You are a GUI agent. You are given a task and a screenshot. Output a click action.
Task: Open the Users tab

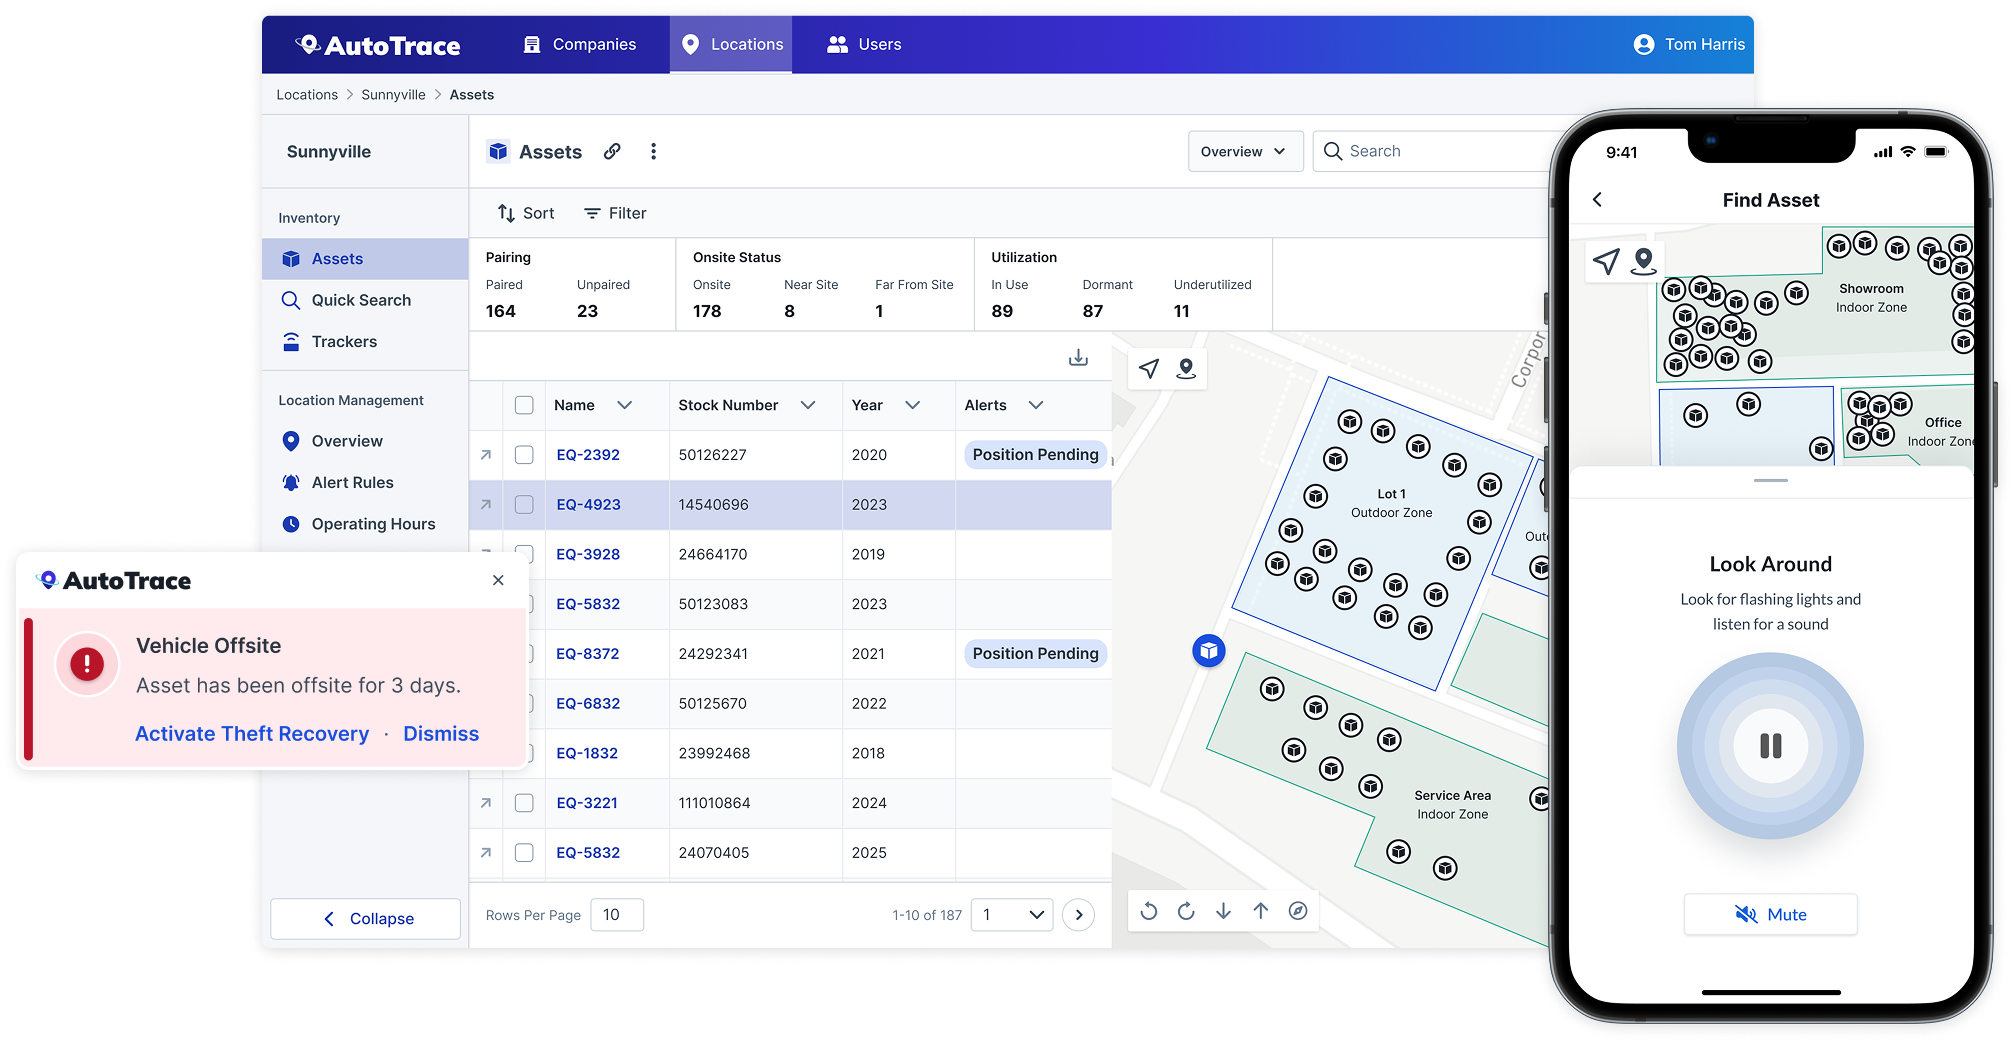(864, 44)
